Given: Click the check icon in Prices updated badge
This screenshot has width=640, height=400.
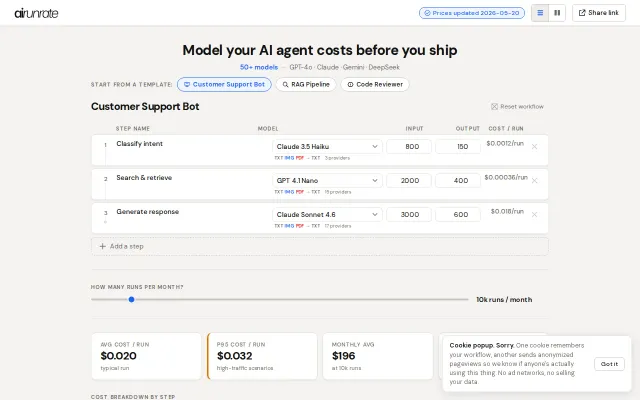Looking at the screenshot, I should pyautogui.click(x=427, y=13).
